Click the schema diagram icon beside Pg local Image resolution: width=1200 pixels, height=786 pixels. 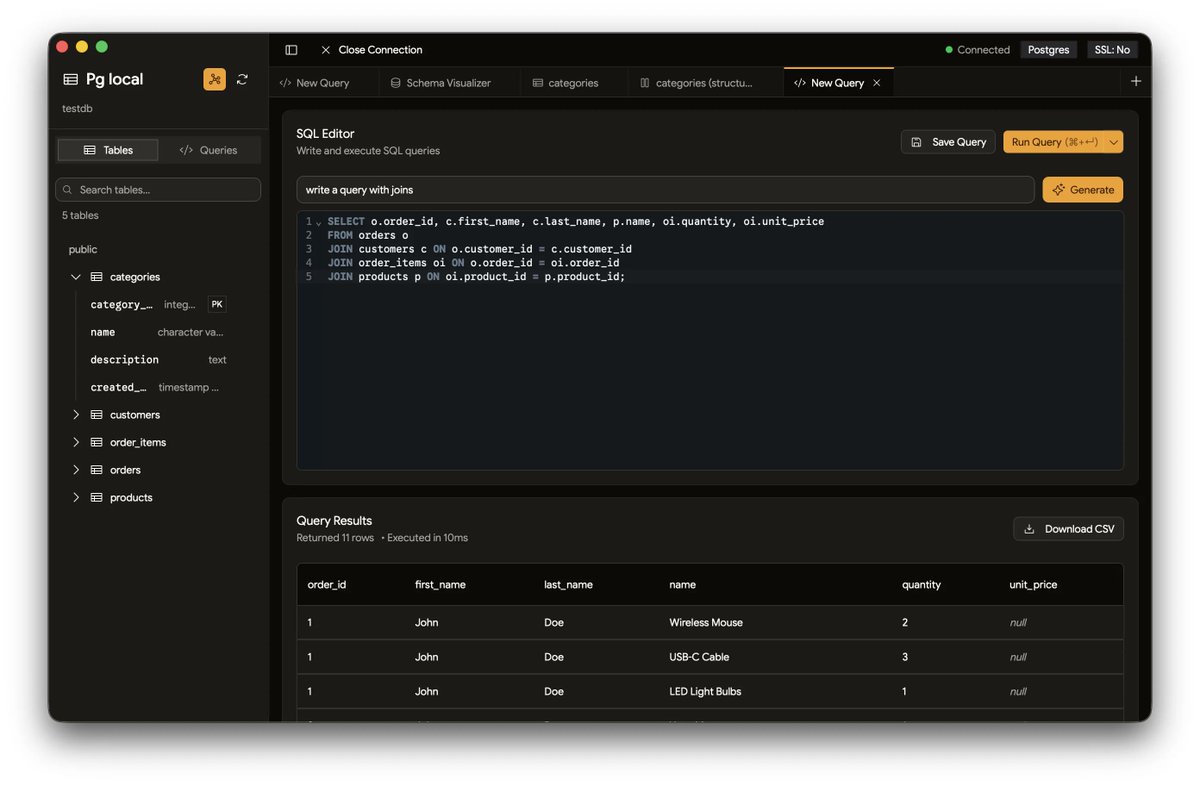tap(214, 79)
